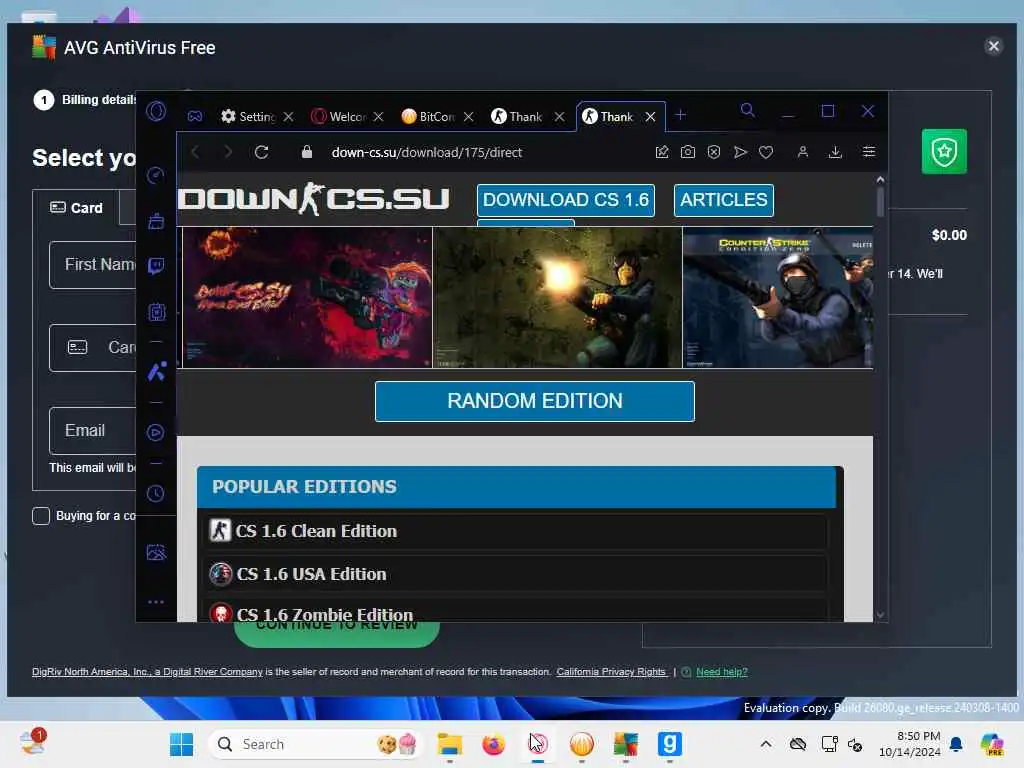The image size is (1024, 768).
Task: Click the Email field in AVG
Action: [93, 431]
